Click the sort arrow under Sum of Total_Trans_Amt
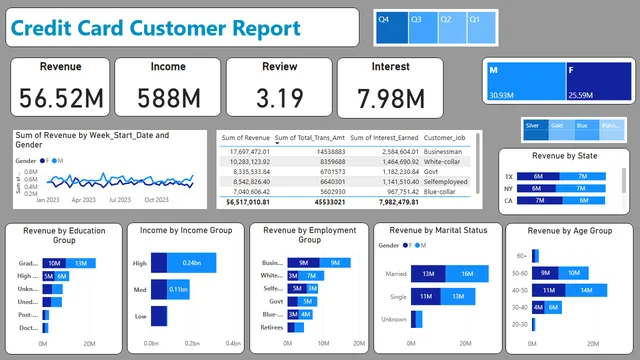640x360 pixels. pyautogui.click(x=277, y=143)
